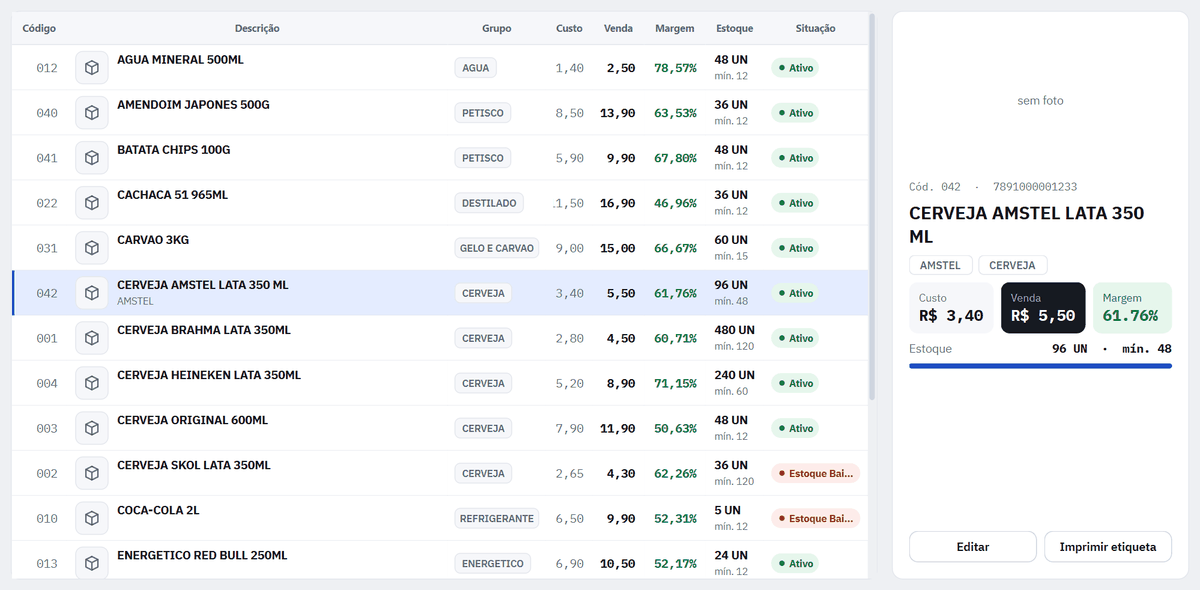Select the CERVEJA HEINEKEN LATA 350ML product name
1200x590 pixels.
(x=209, y=375)
